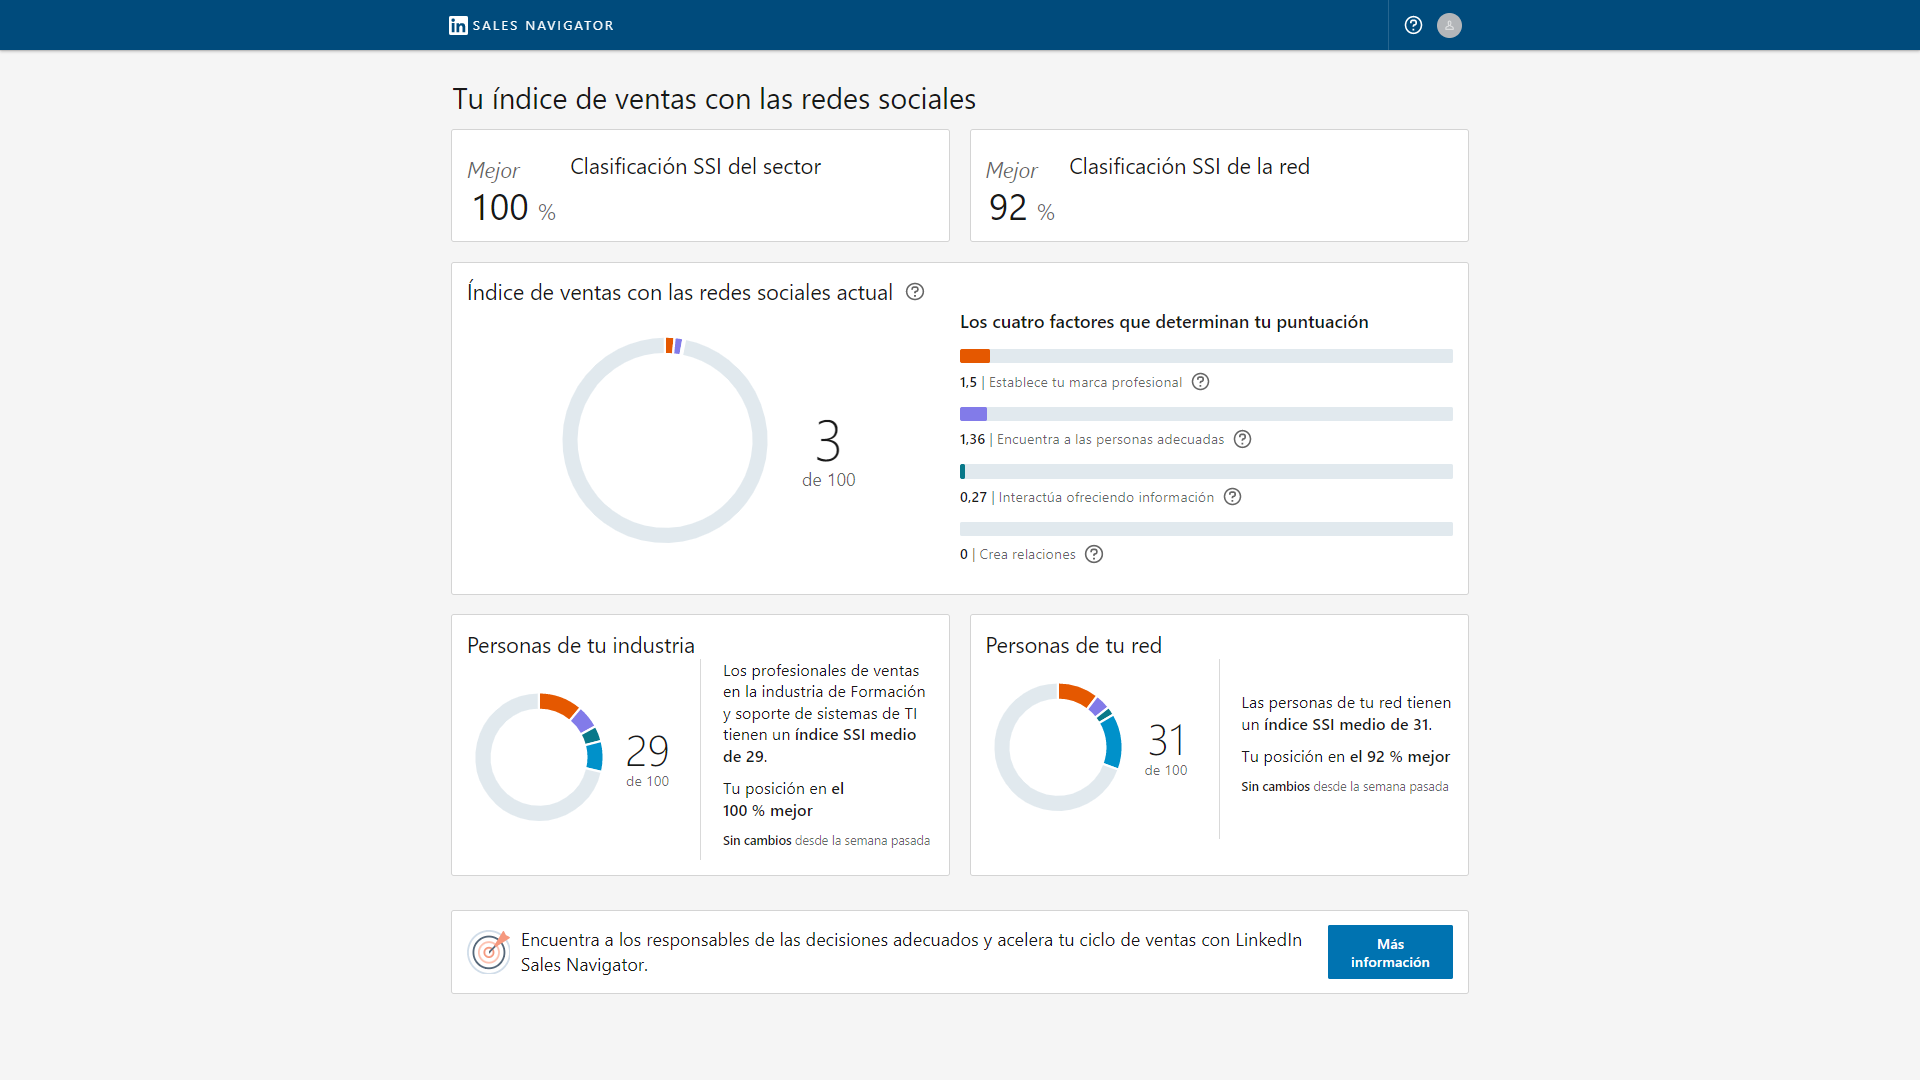Screen dimensions: 1920x1080
Task: Click the Personas de tu industria donut chart
Action: coord(539,757)
